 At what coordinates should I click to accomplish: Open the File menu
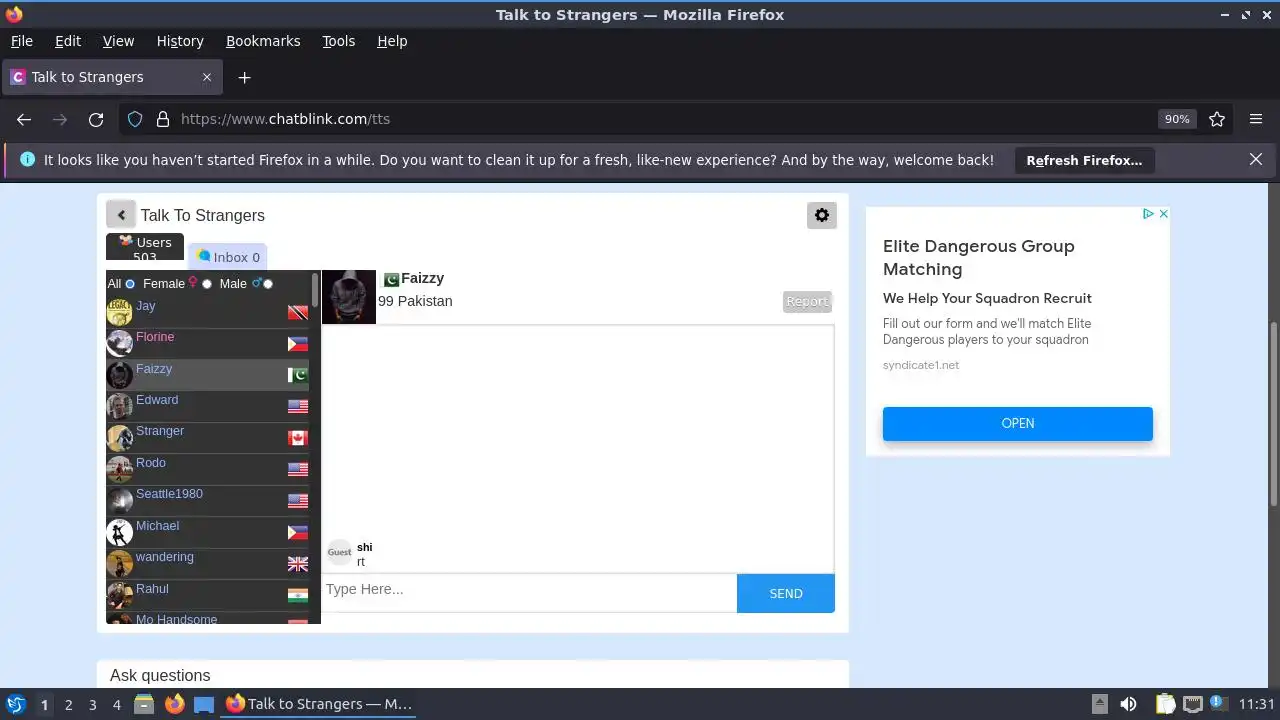tap(22, 41)
